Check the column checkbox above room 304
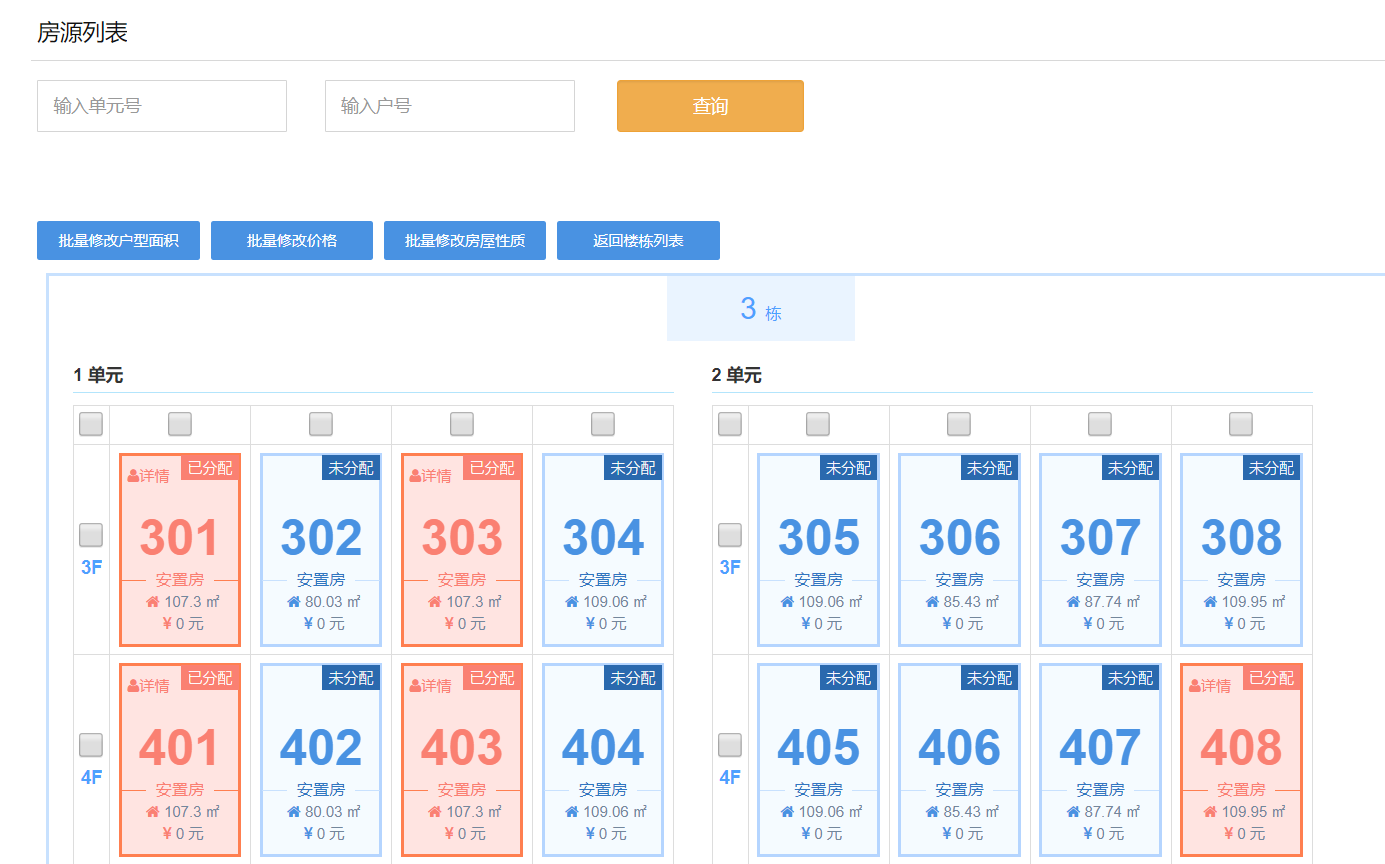 (x=603, y=424)
